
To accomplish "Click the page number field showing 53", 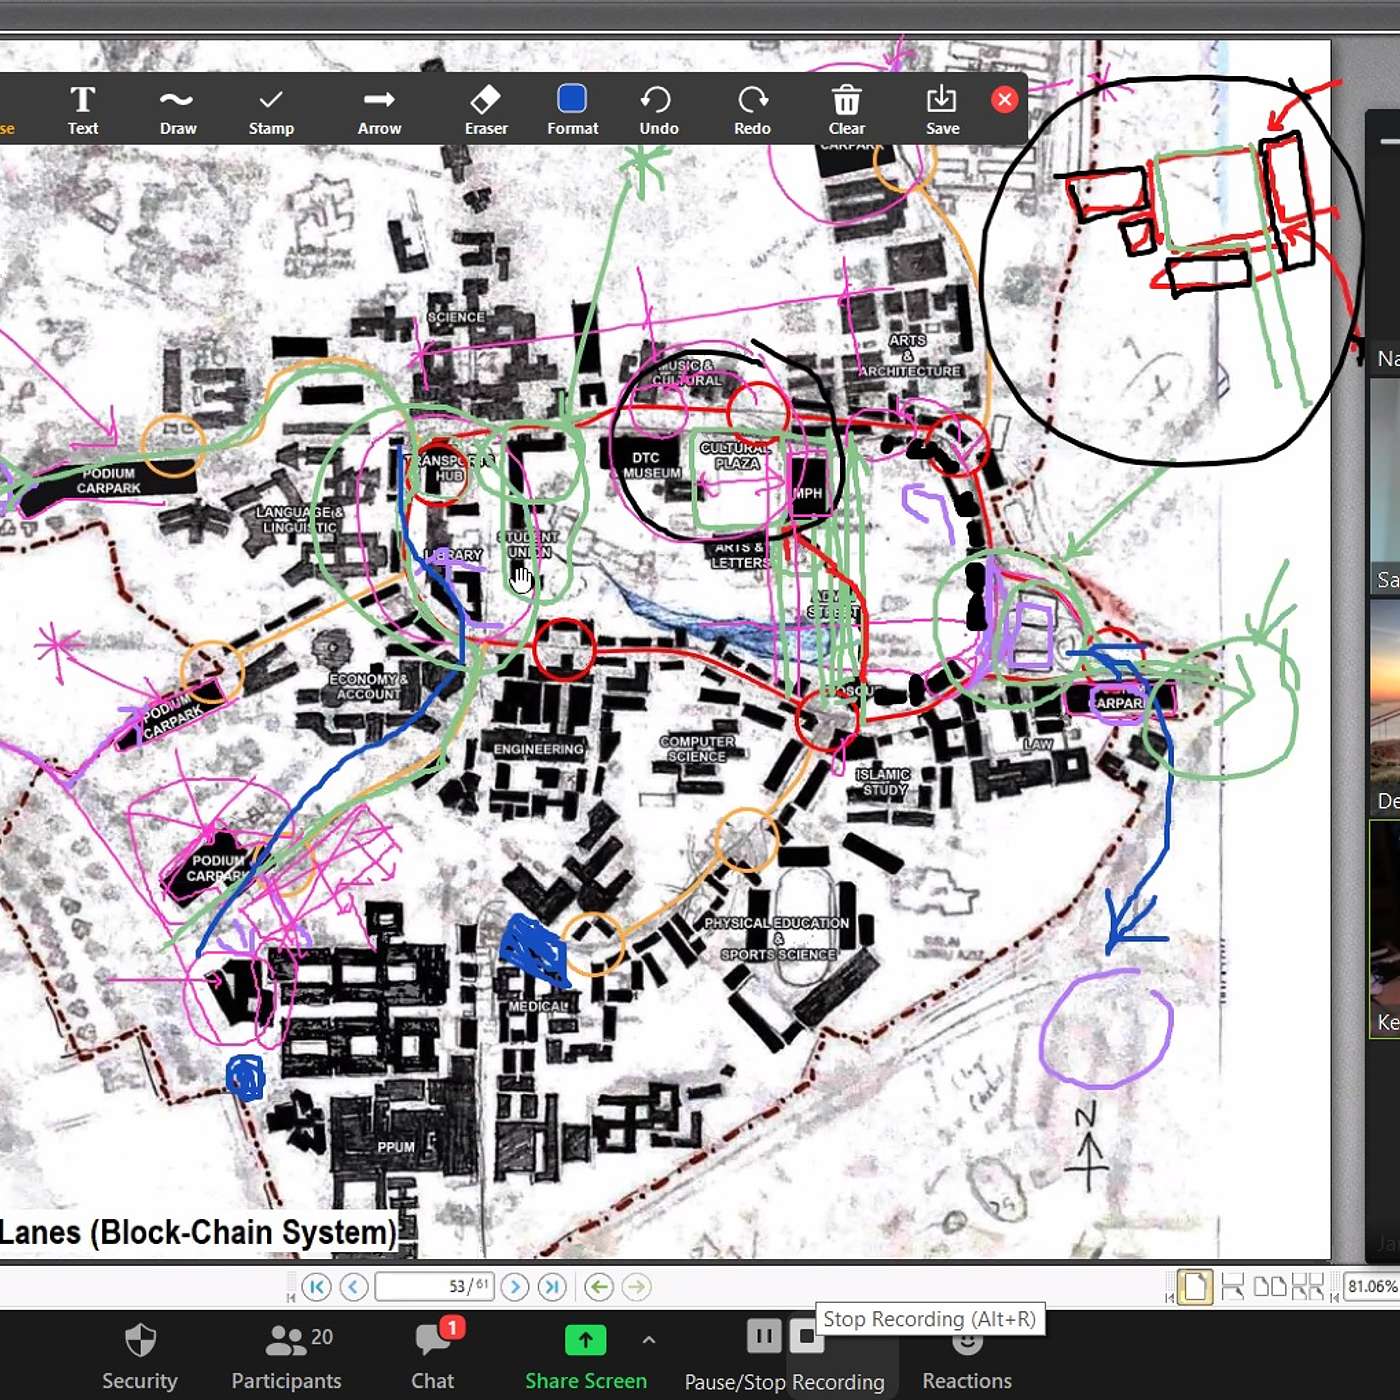I will (435, 1287).
